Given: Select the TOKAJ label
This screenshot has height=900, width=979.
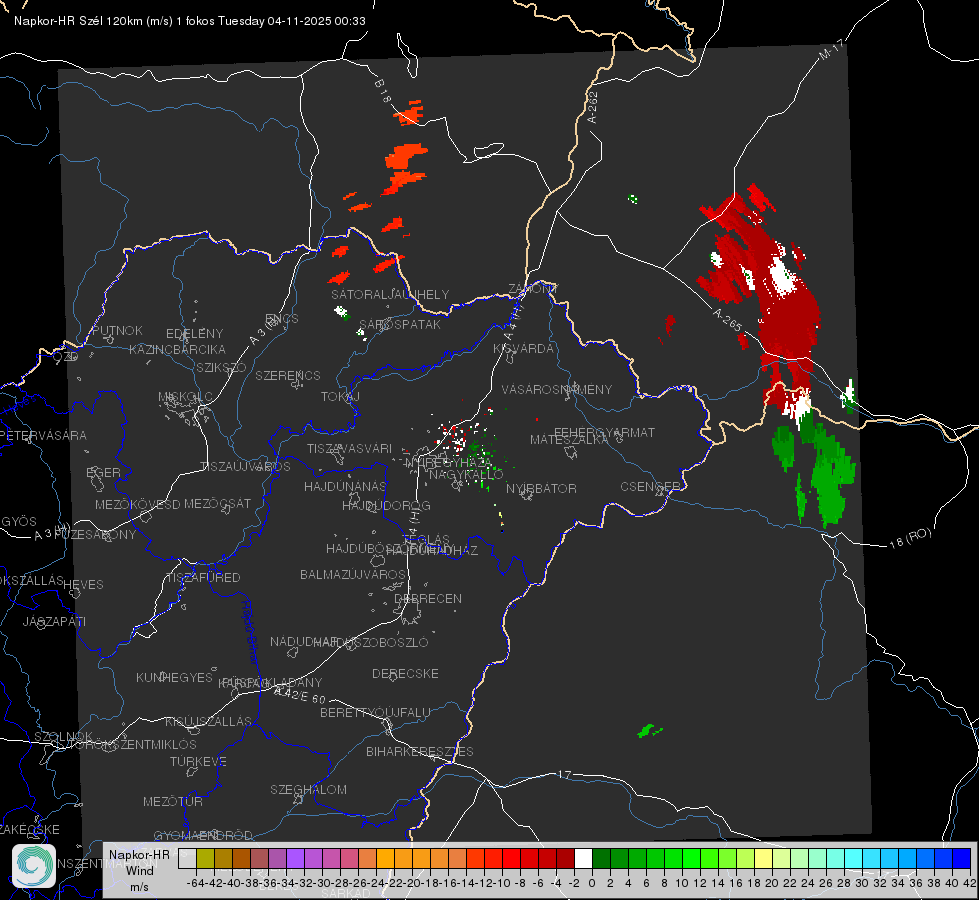Looking at the screenshot, I should pos(340,397).
